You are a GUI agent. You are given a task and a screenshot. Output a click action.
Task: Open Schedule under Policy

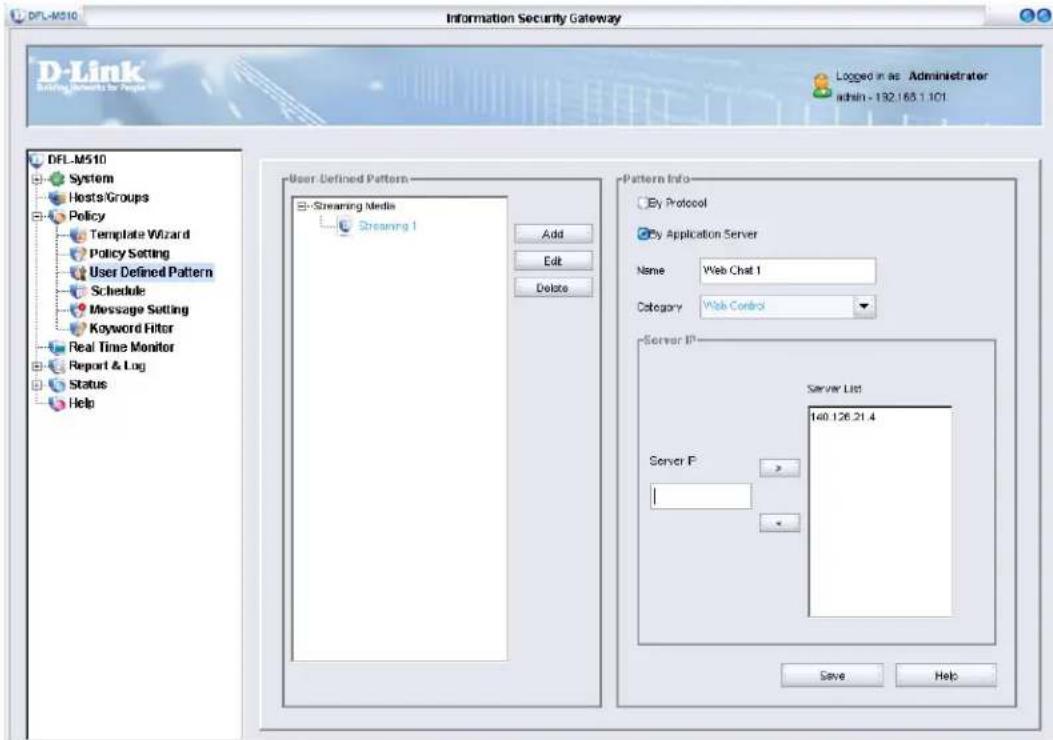[x=118, y=291]
